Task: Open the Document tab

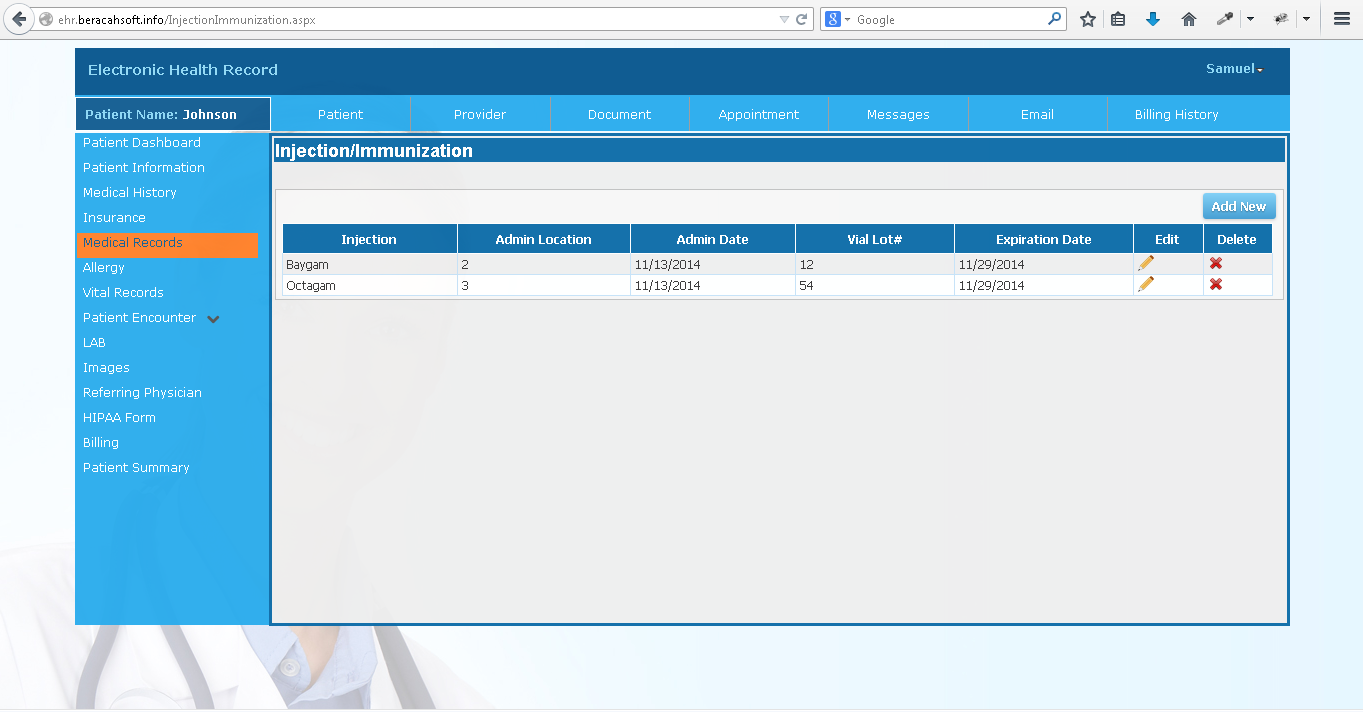Action: click(620, 114)
